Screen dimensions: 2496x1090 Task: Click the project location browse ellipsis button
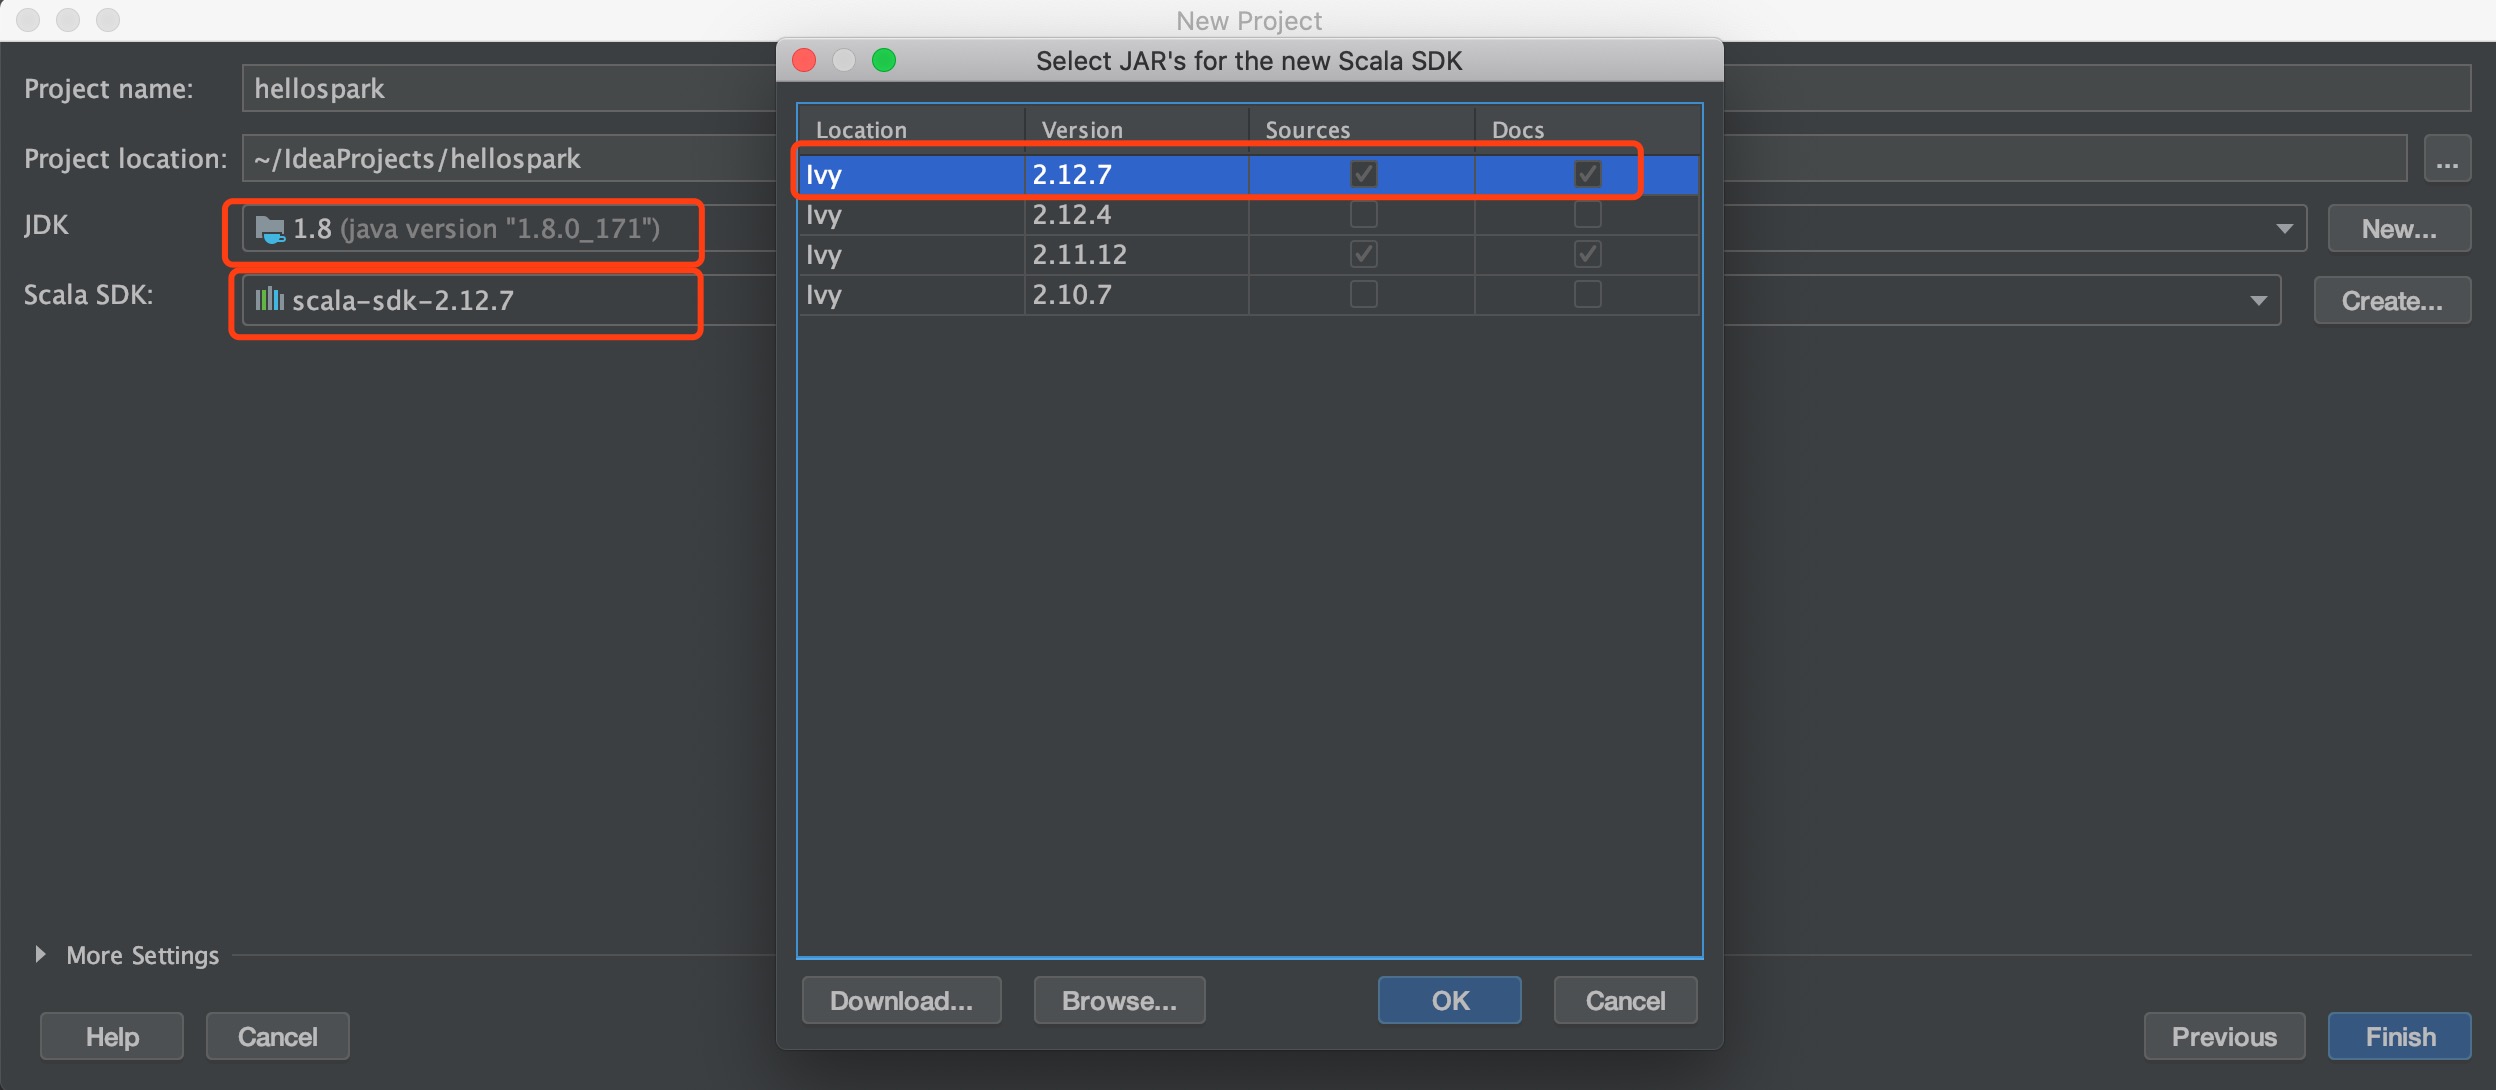(x=2446, y=159)
